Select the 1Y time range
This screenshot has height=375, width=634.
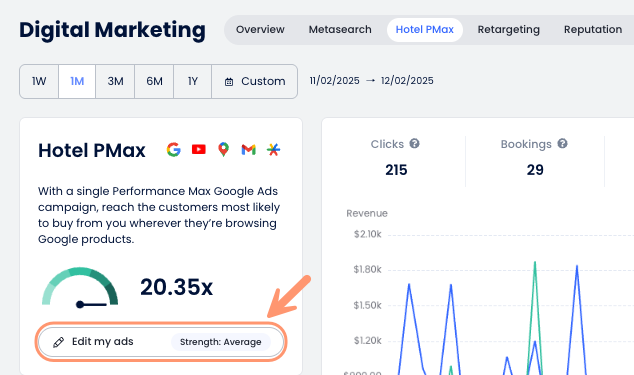192,81
